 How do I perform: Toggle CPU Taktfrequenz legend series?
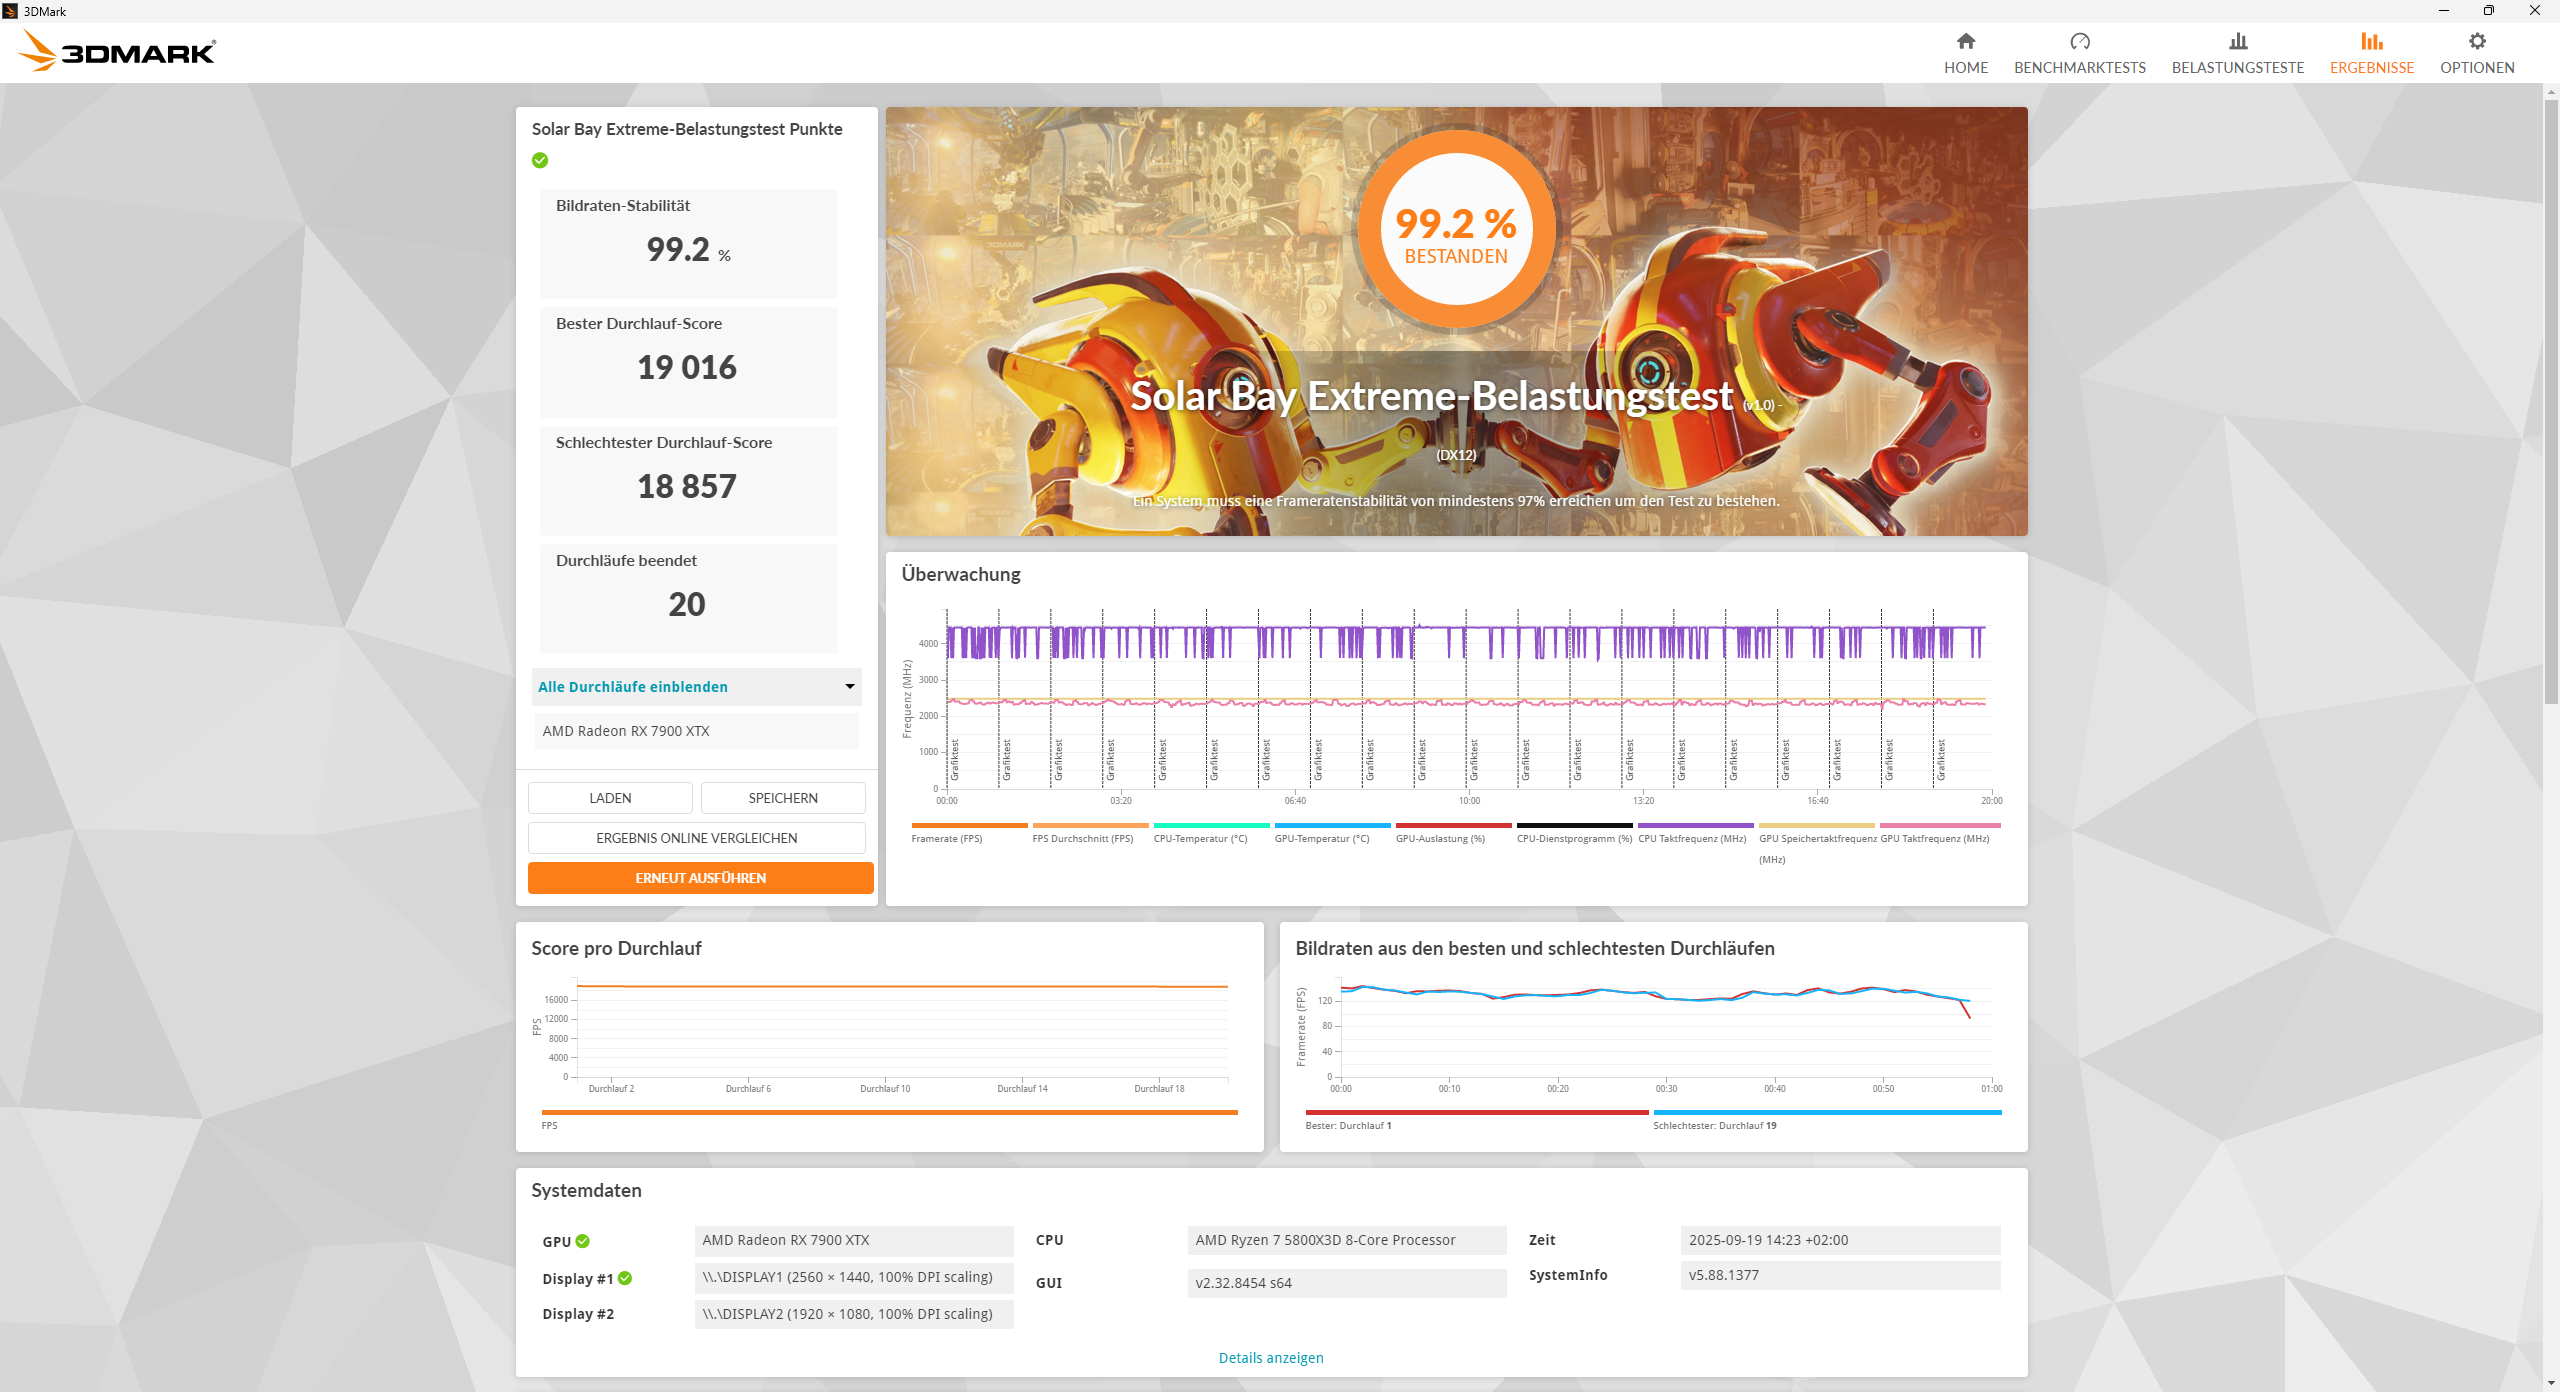pos(1691,838)
